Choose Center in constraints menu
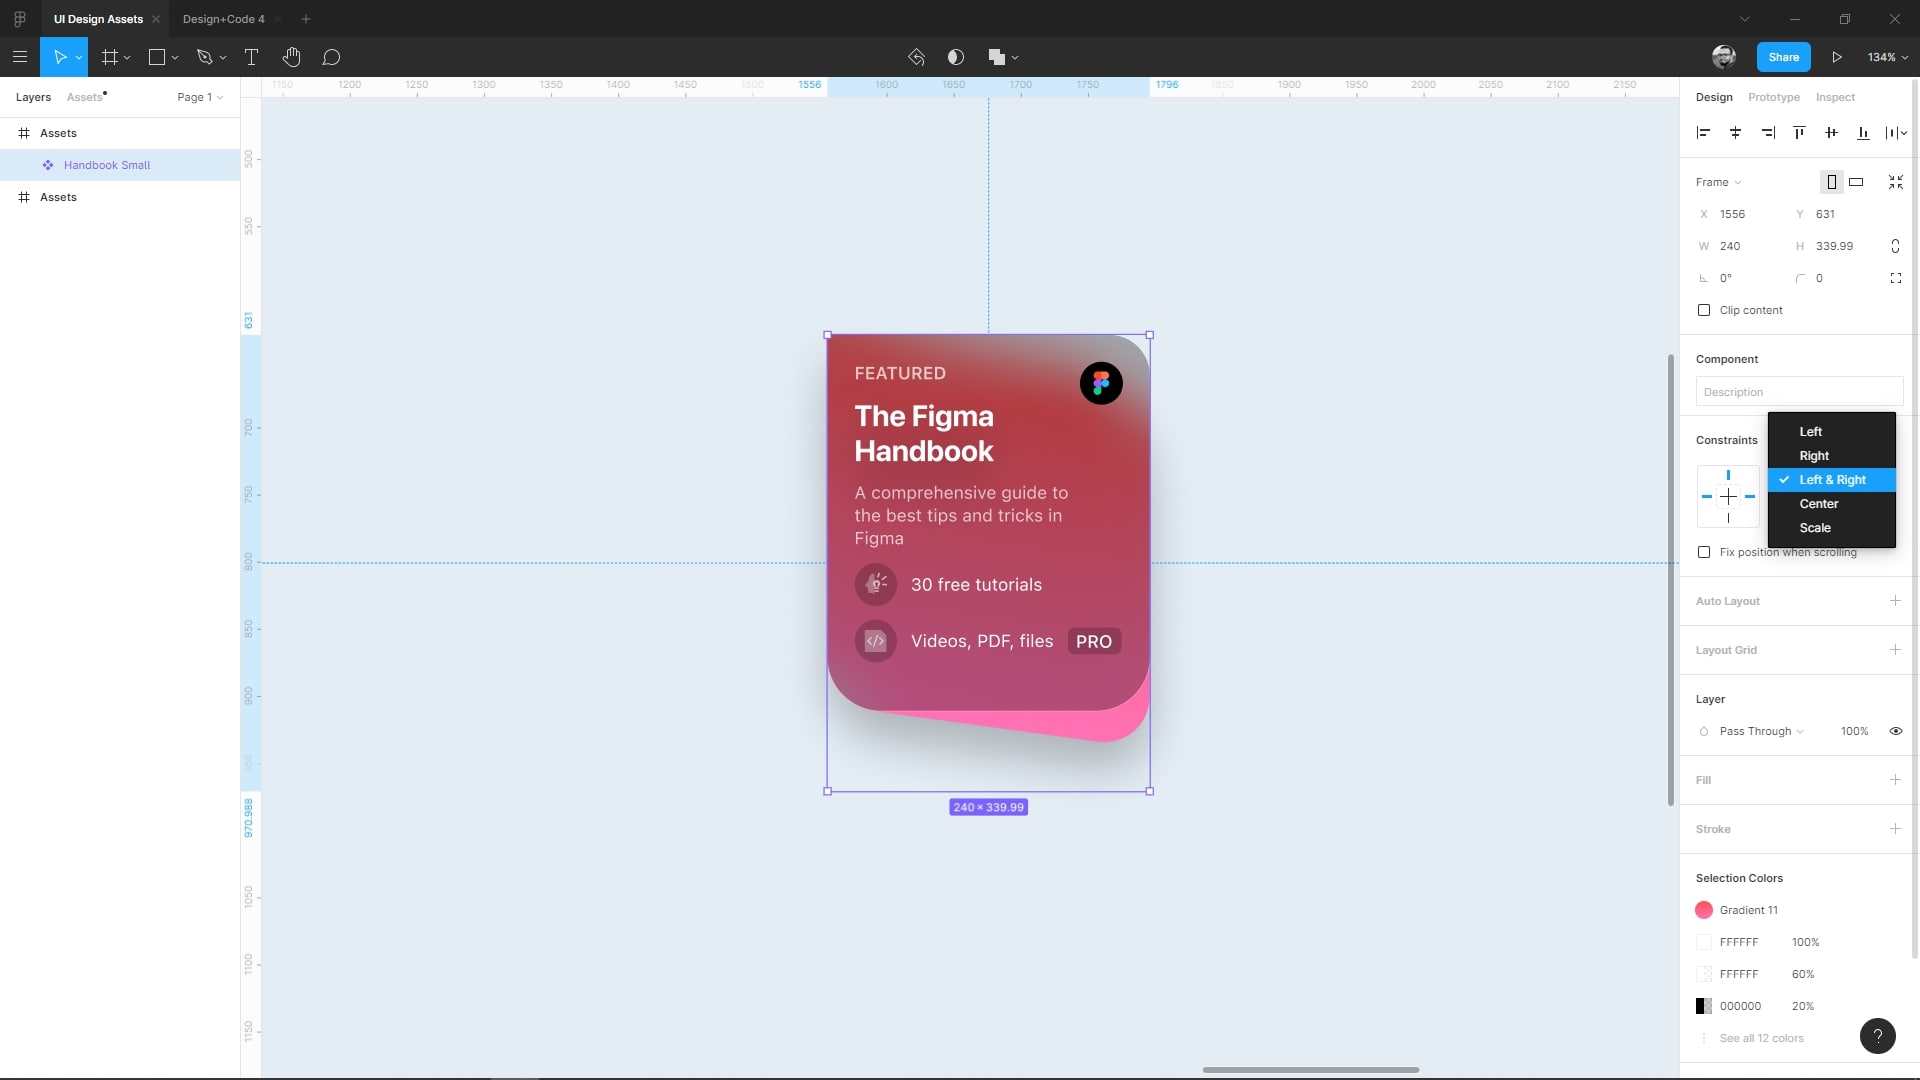Screen dimensions: 1920x1080 point(1818,504)
